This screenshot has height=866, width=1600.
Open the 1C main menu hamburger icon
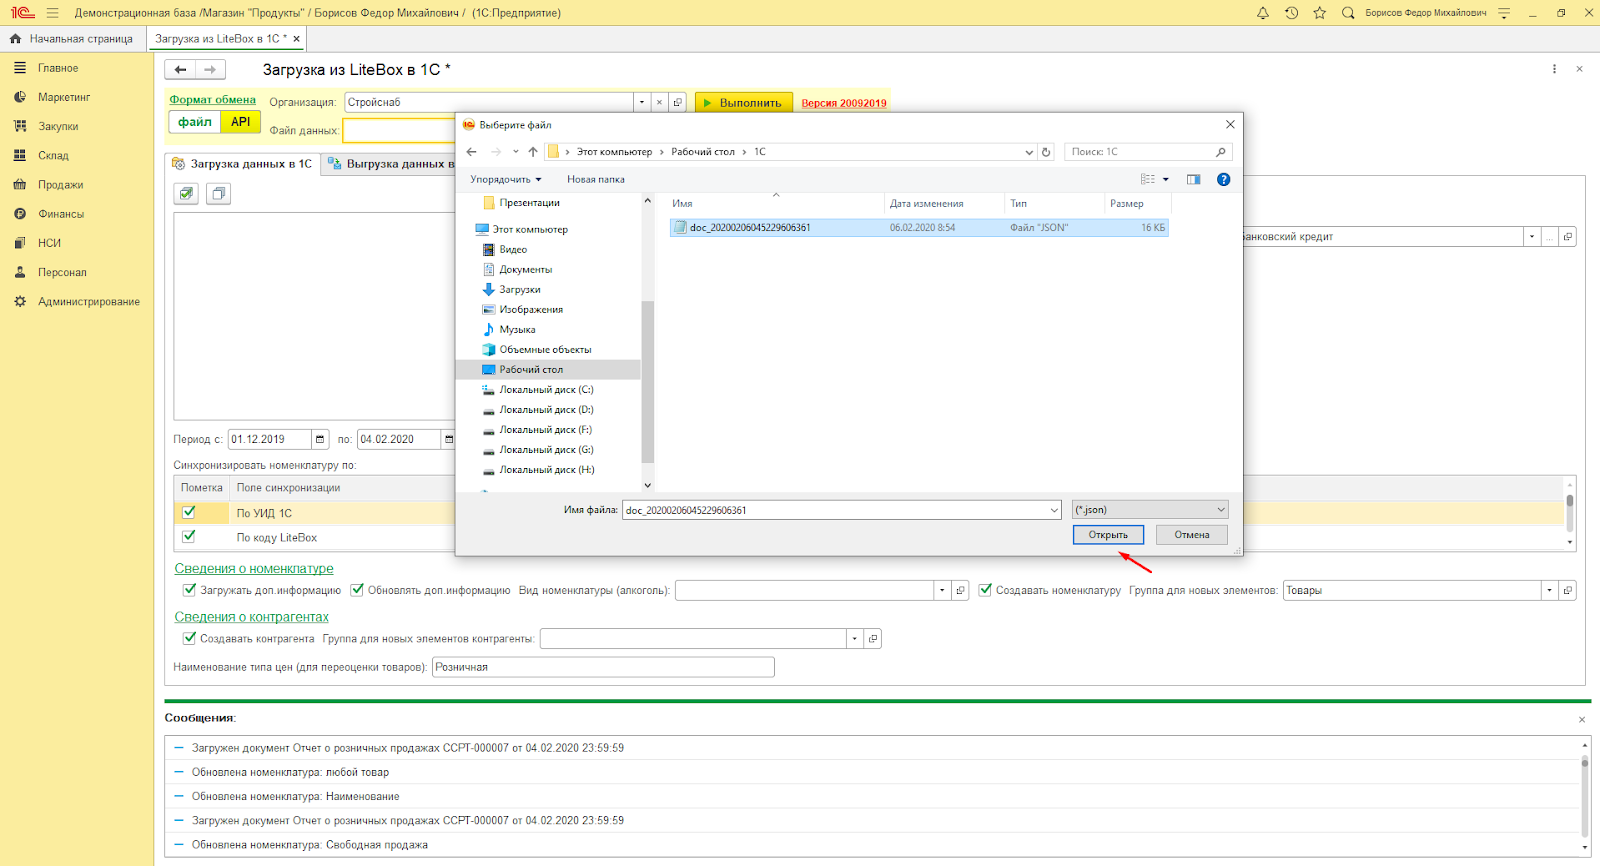point(52,13)
